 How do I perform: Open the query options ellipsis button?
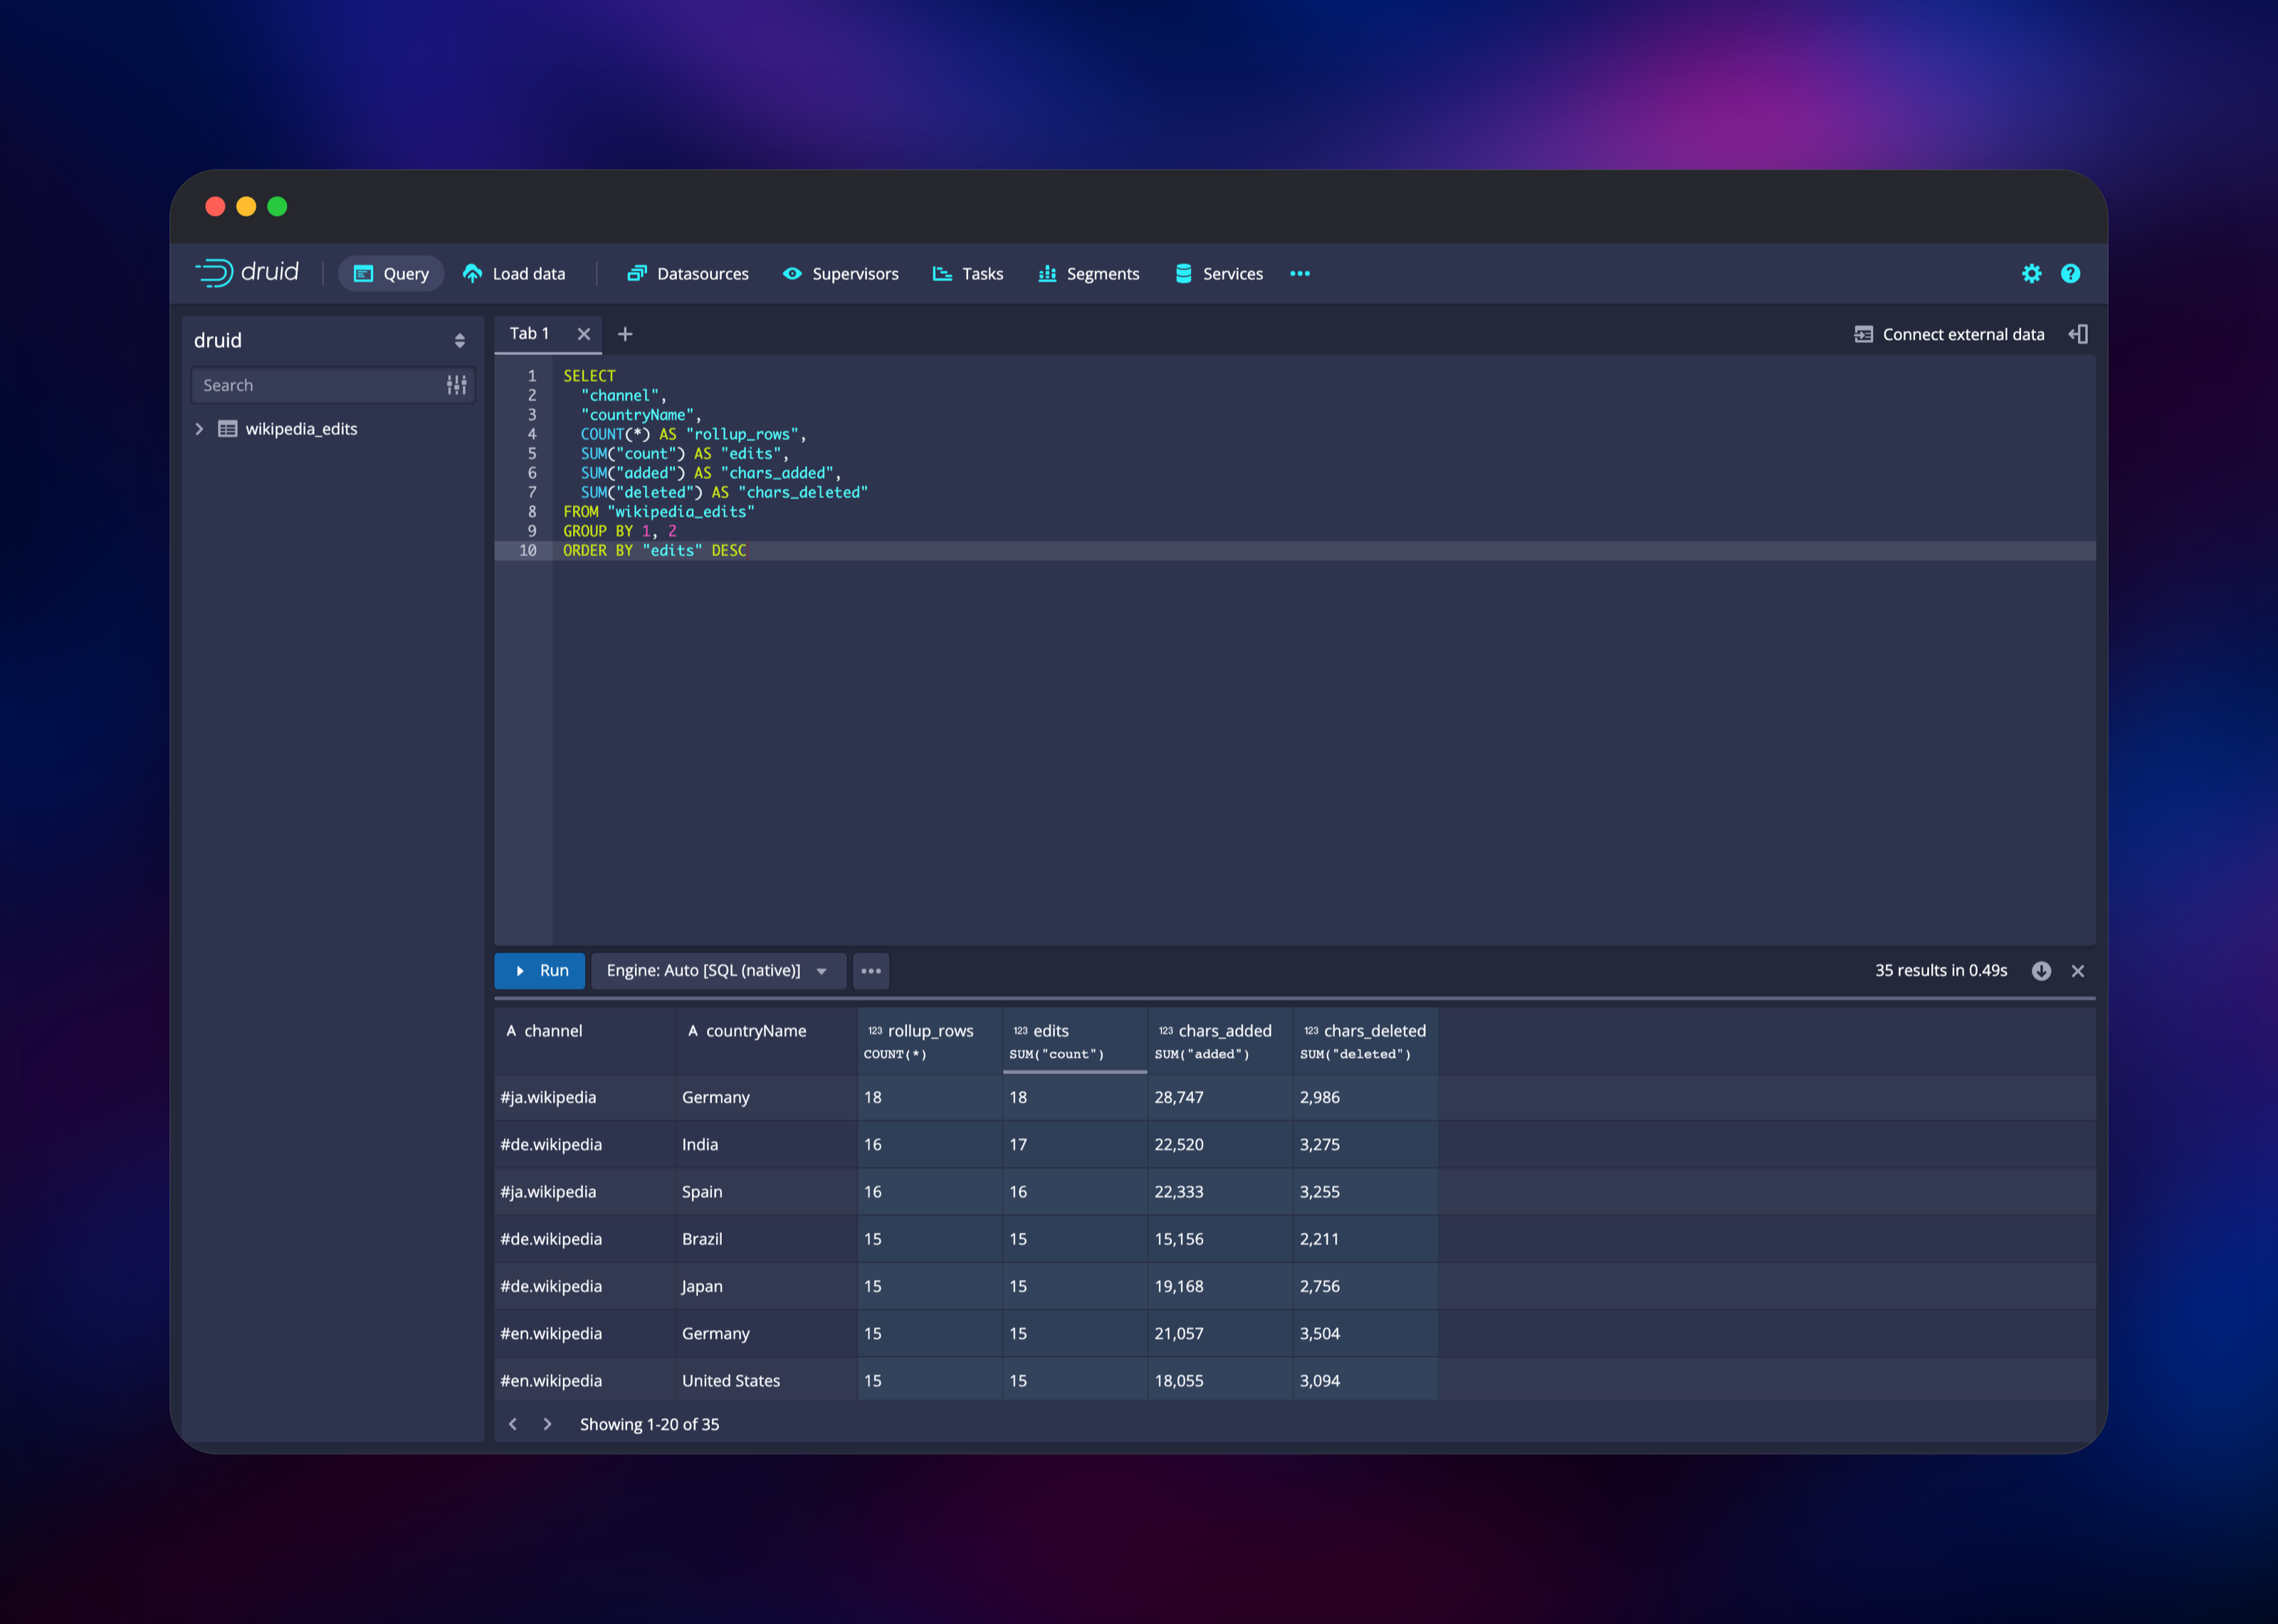871,971
